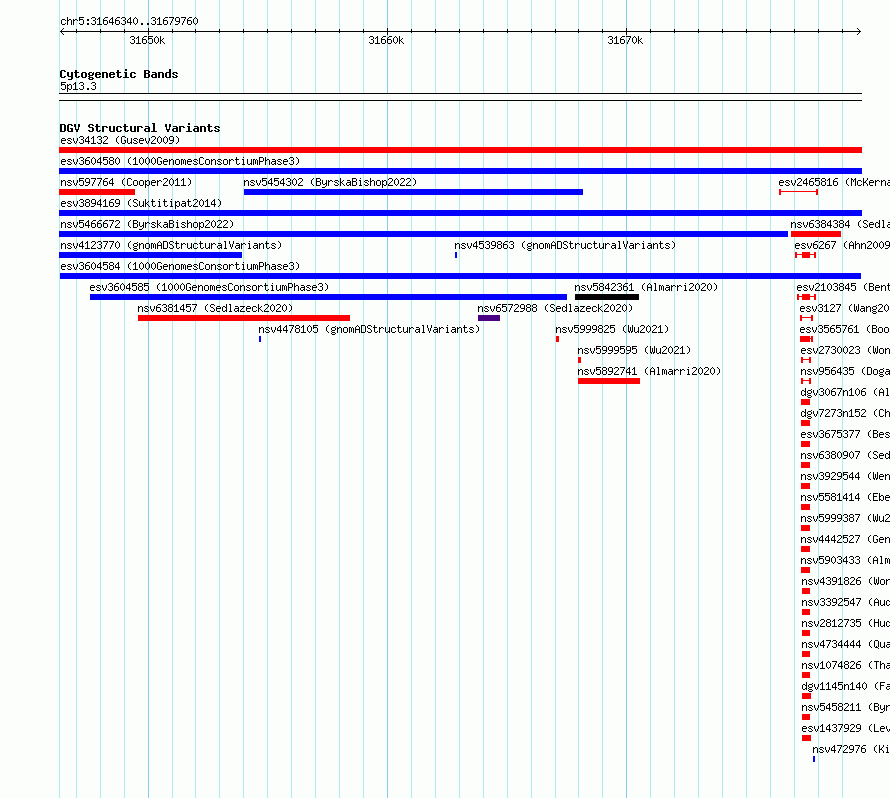
Task: Open esv3604585 (1000GenomesConsortiumPhase3) label
Action: pos(209,287)
